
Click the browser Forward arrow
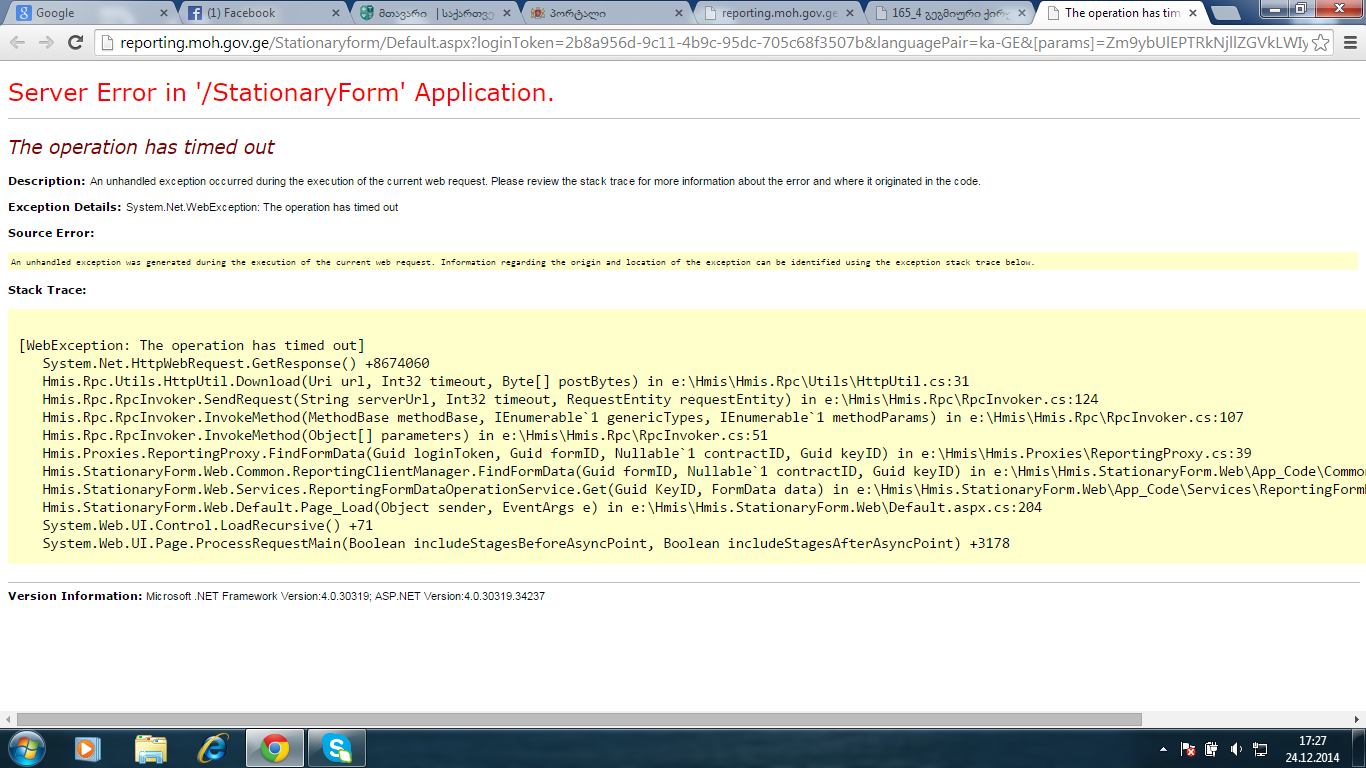point(46,42)
